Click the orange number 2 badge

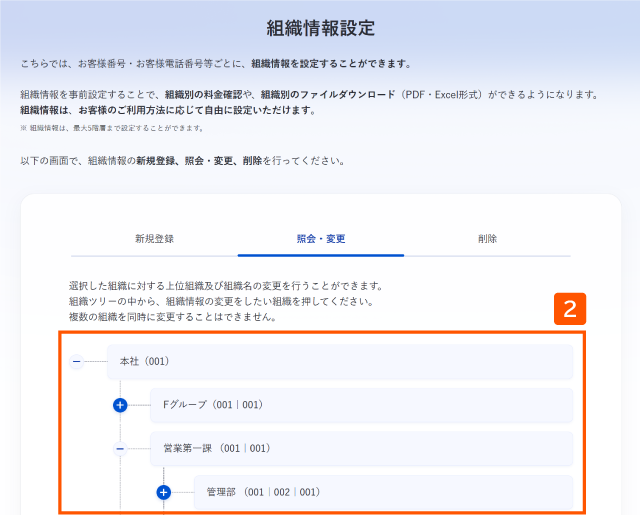[570, 309]
